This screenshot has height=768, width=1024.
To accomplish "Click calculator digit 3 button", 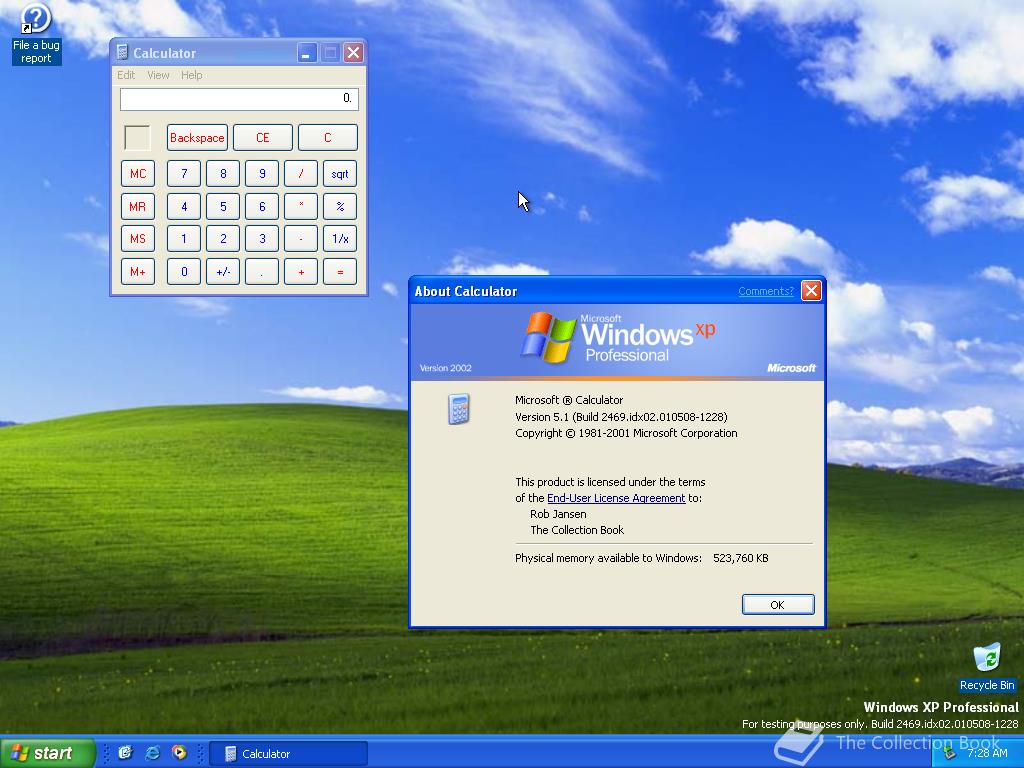I will tap(262, 239).
